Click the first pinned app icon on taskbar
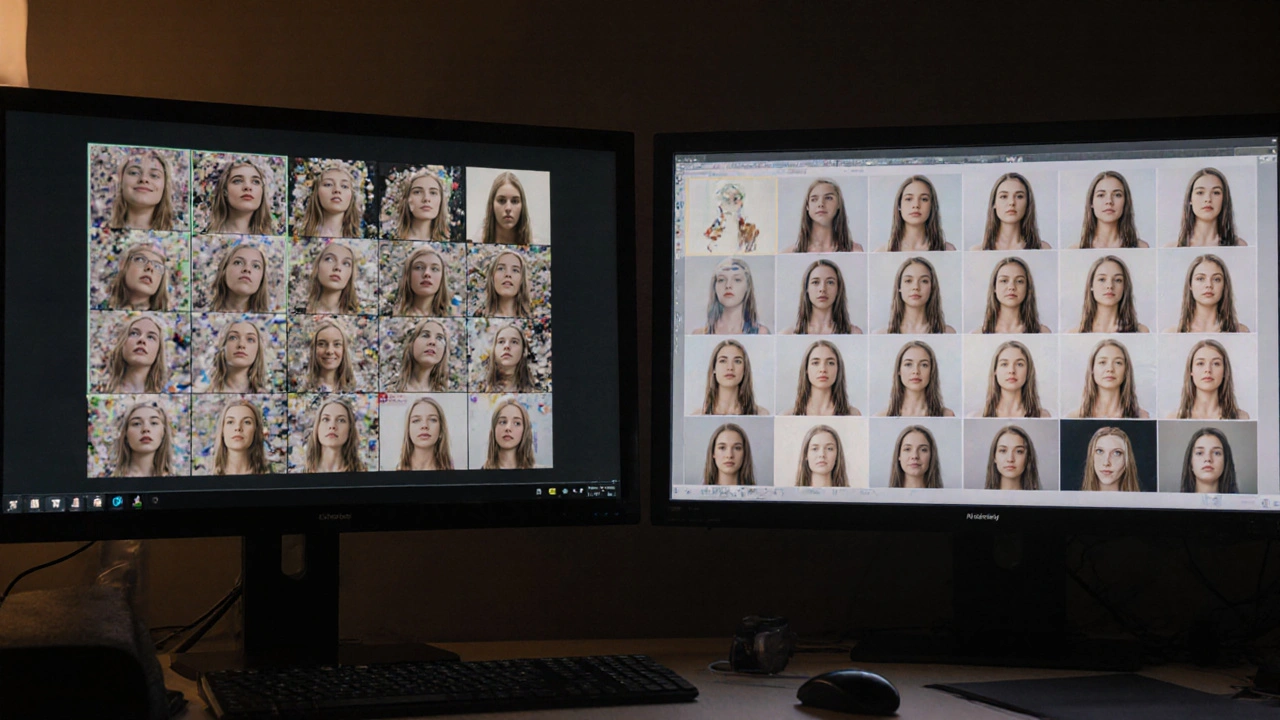This screenshot has height=720, width=1280. tap(14, 503)
